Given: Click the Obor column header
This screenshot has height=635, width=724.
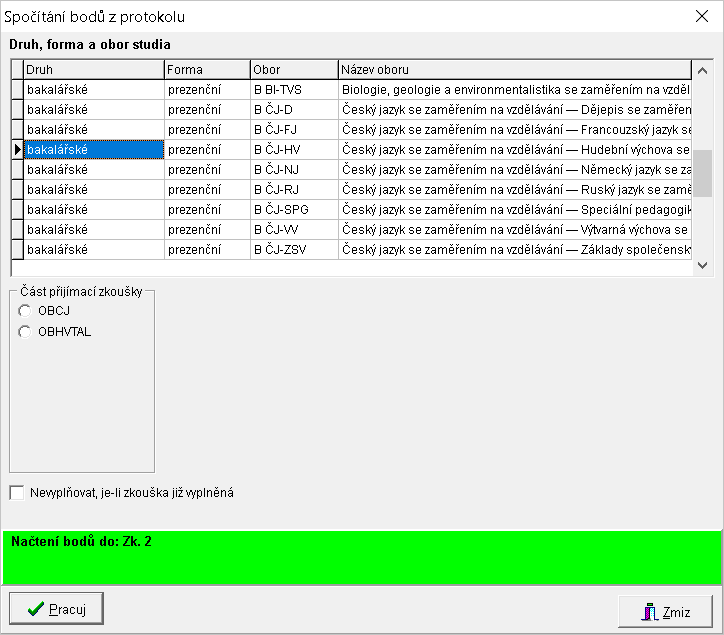Looking at the screenshot, I should [x=294, y=69].
